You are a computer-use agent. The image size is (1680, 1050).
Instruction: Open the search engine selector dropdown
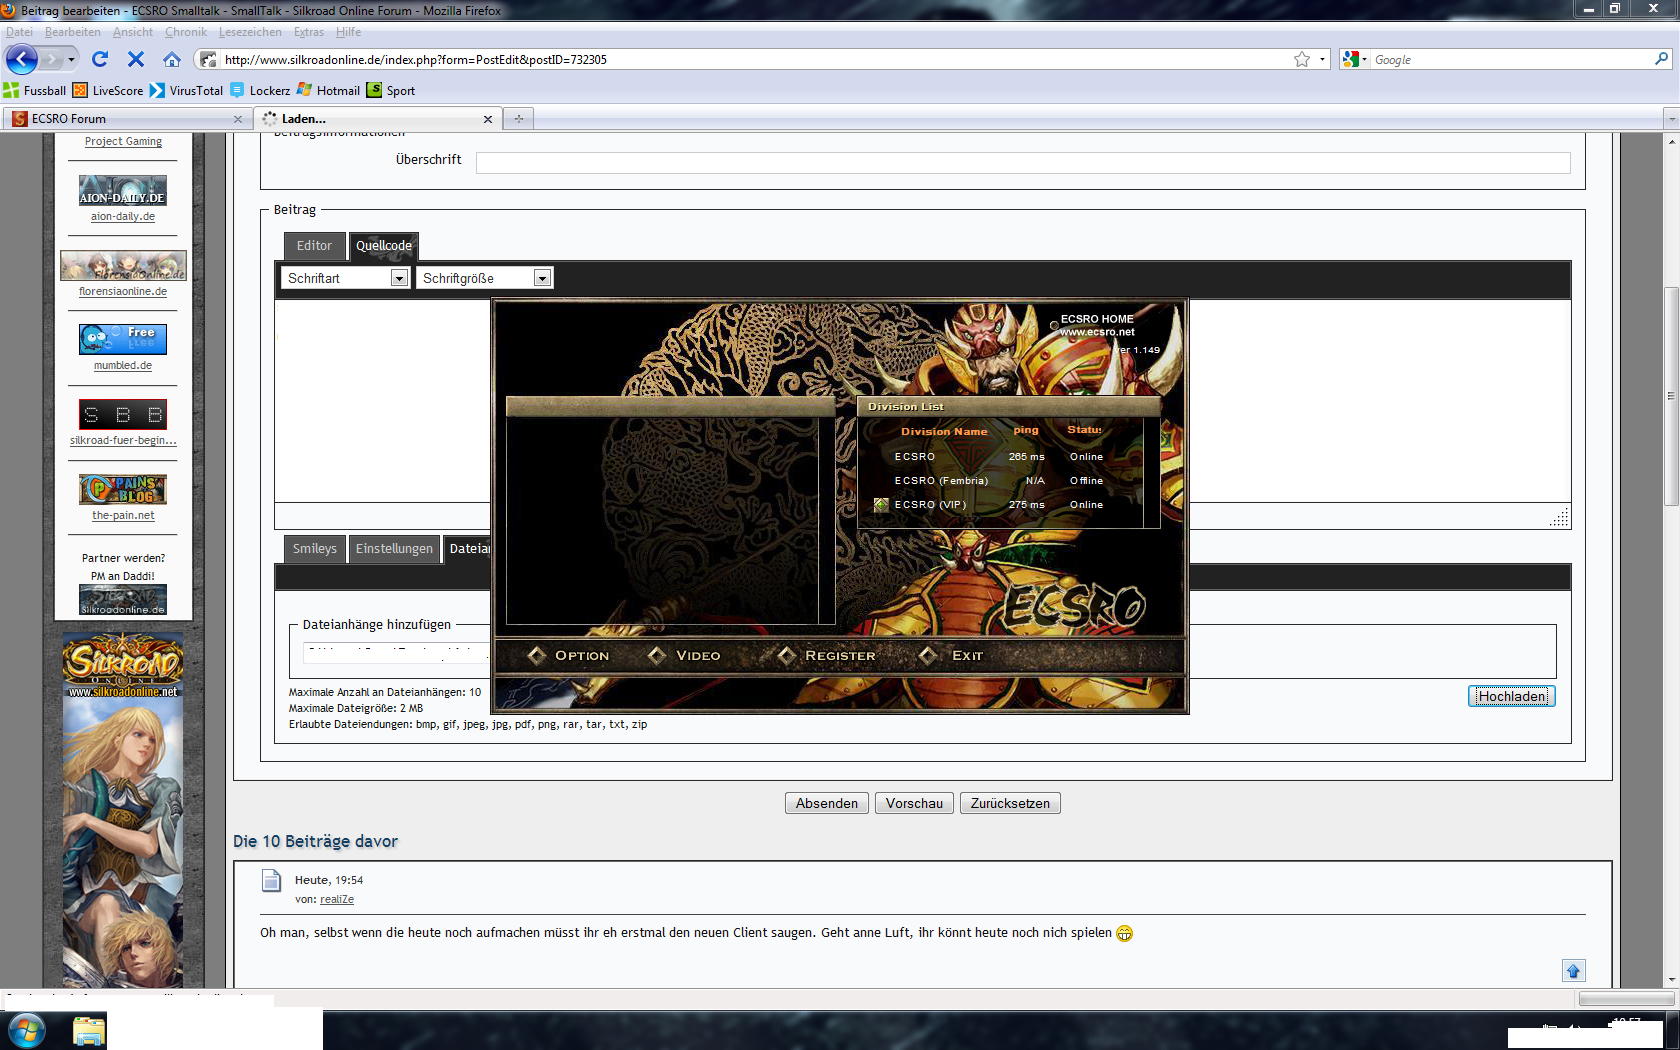click(1355, 60)
